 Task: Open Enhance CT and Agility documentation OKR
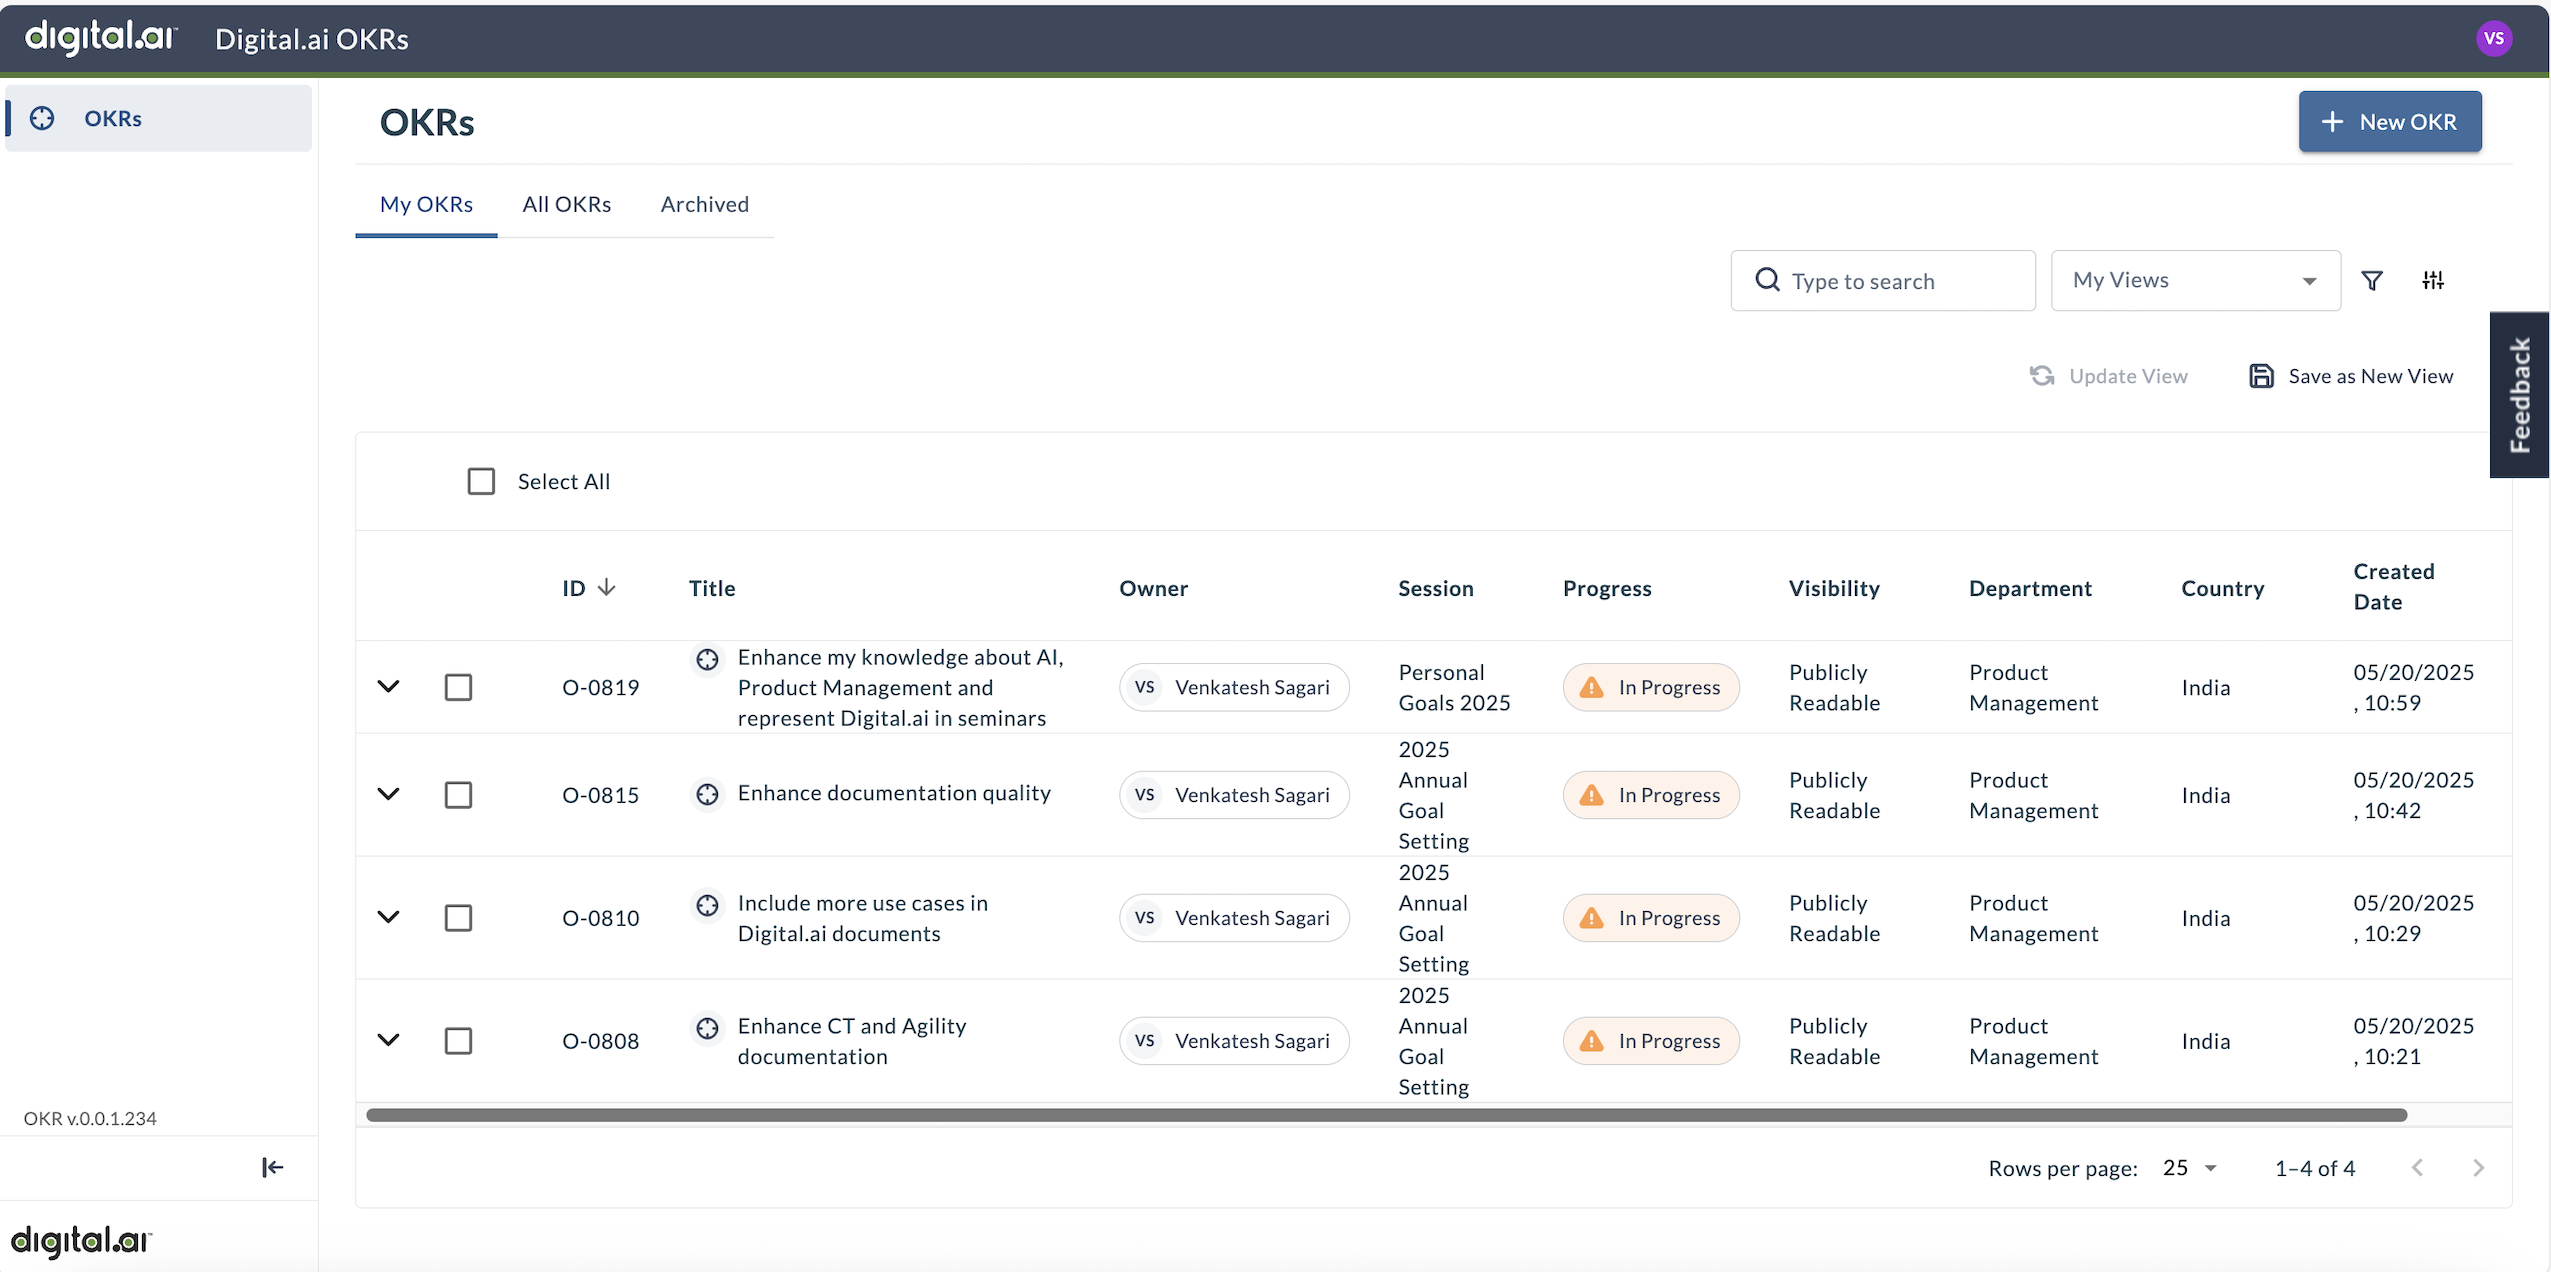(852, 1041)
